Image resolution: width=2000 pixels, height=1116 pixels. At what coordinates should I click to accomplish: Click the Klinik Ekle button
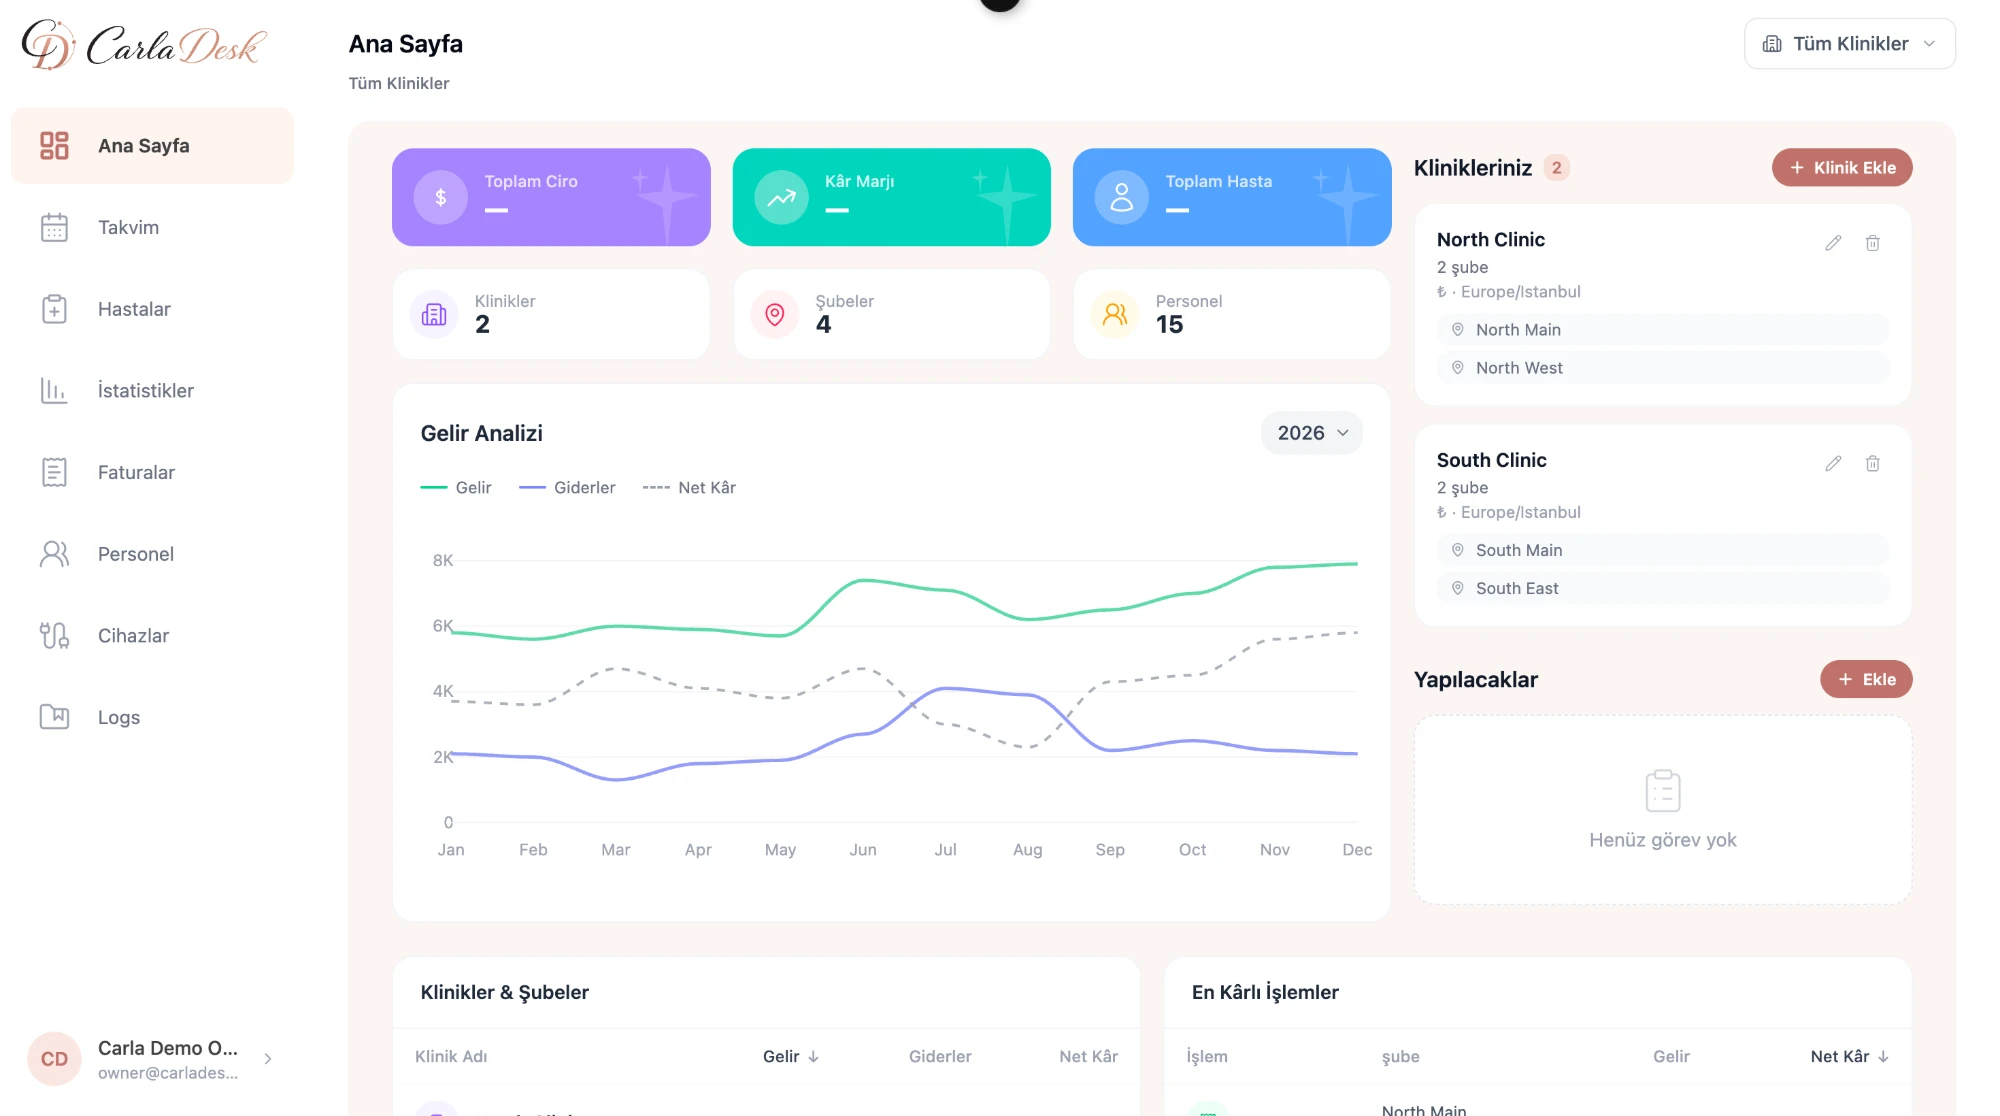click(x=1842, y=168)
